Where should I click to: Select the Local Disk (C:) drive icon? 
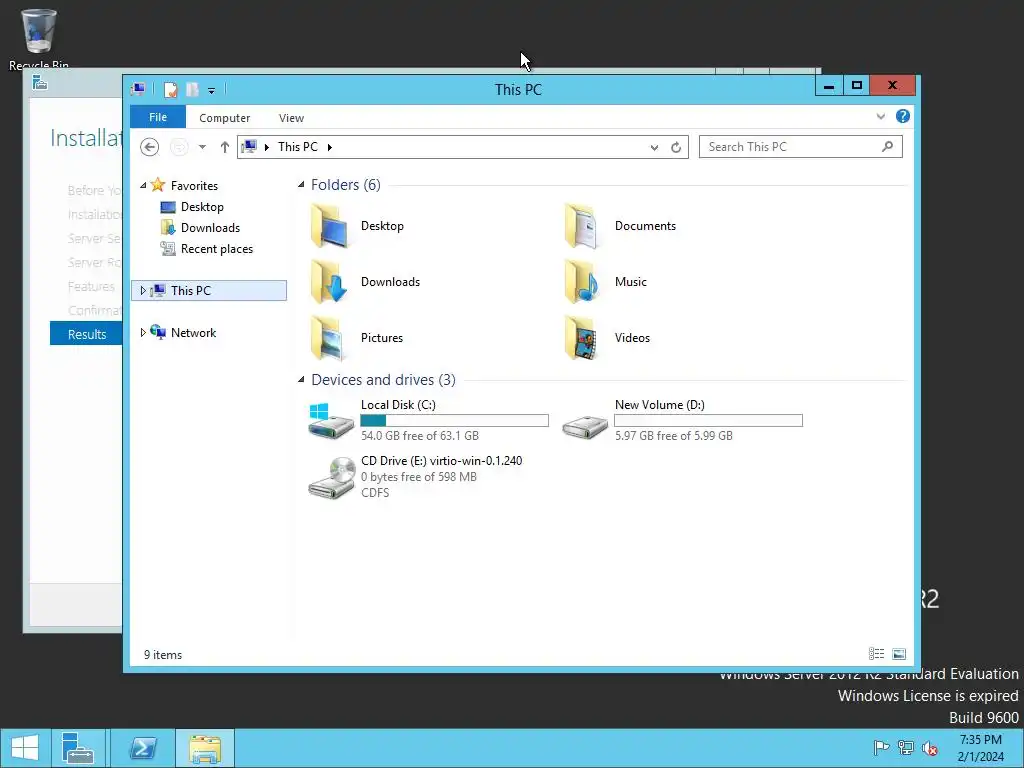(x=331, y=421)
